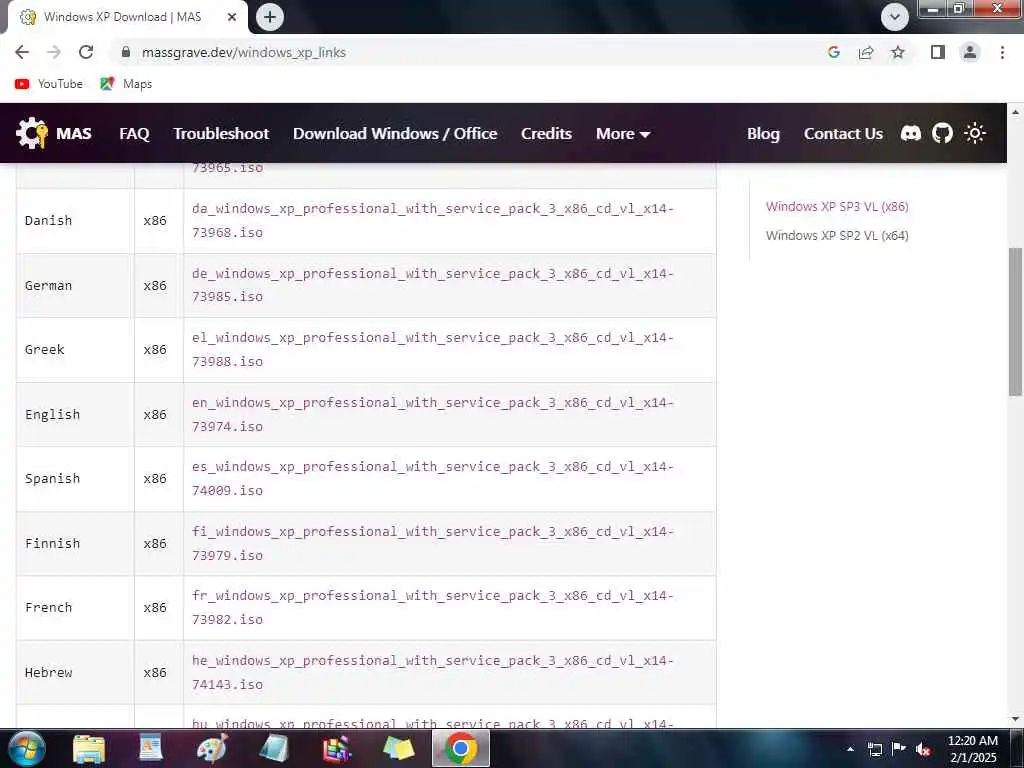Close the Windows XP Download tab
This screenshot has height=768, width=1024.
(x=232, y=17)
